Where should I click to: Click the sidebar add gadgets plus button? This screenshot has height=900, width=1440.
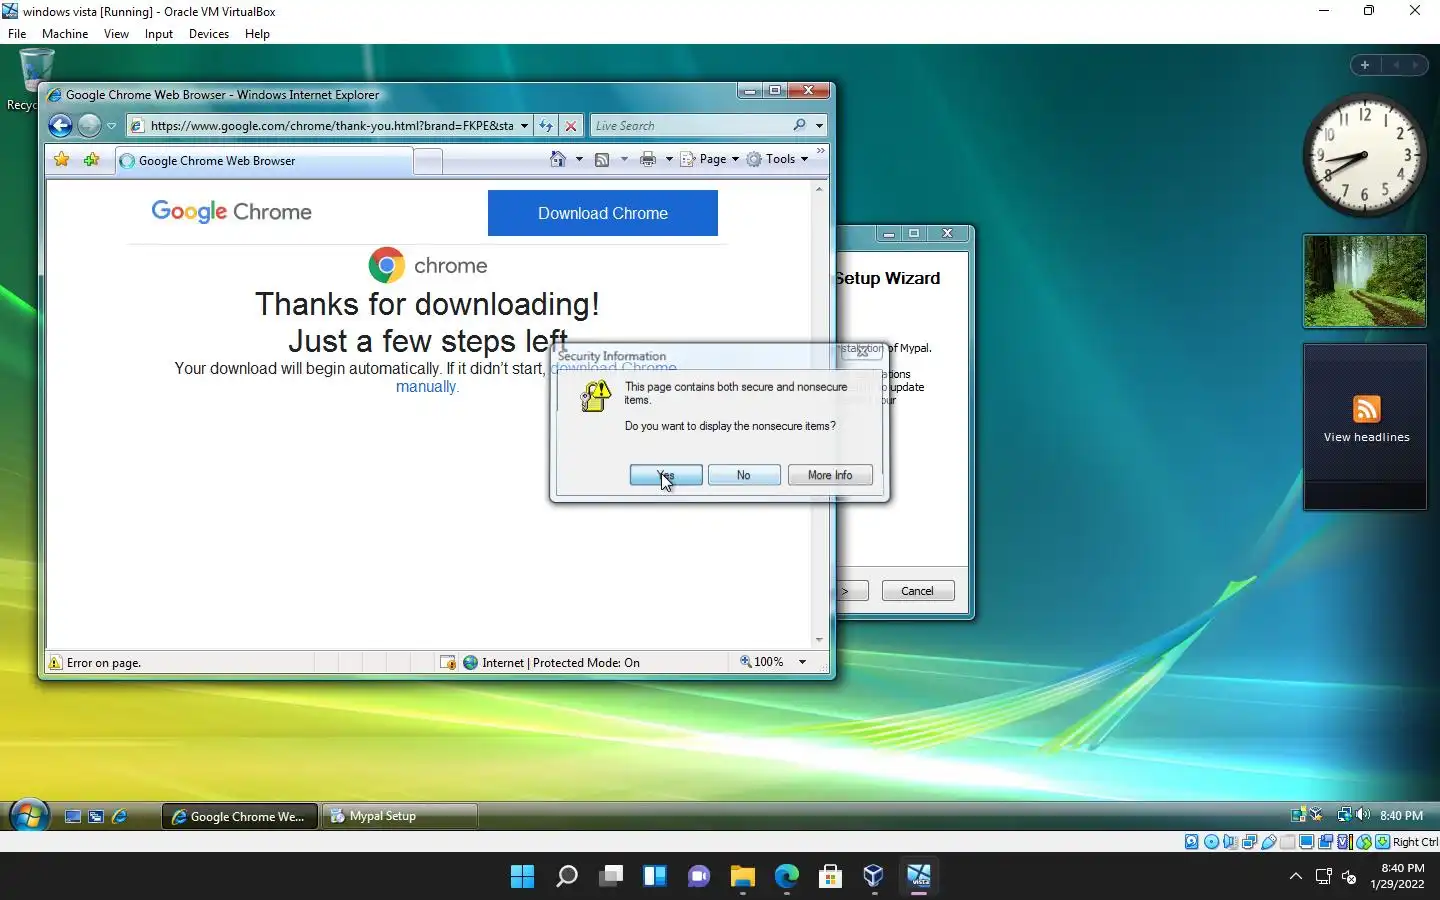point(1364,65)
